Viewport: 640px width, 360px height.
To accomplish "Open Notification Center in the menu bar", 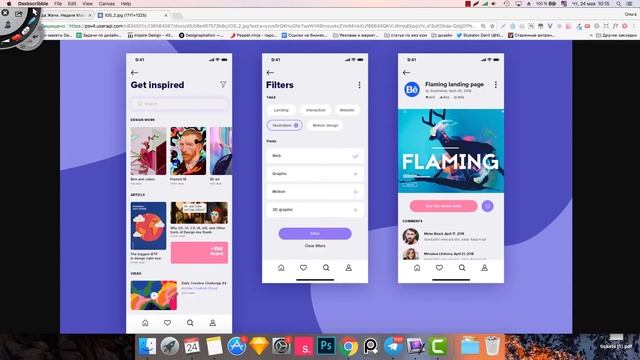I will (x=630, y=4).
